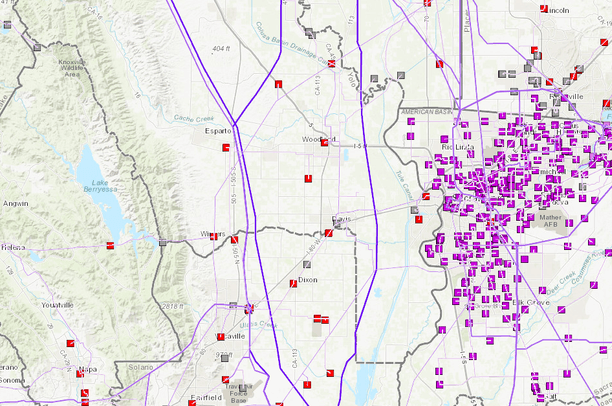The image size is (612, 406).
Task: Select the red marker on N-505 by Winters
Action: [234, 240]
